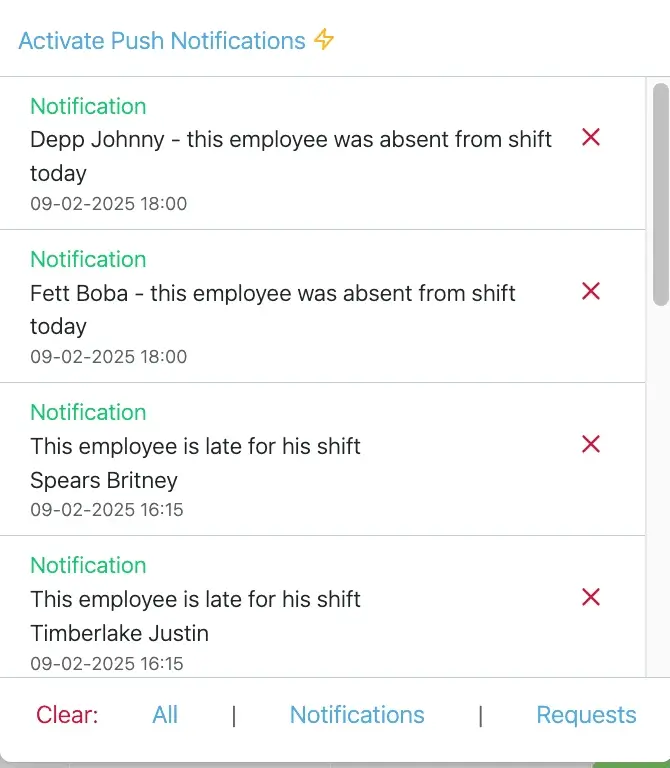Dismiss the Depp Johnny absence notification
The height and width of the screenshot is (768, 670).
tap(591, 138)
